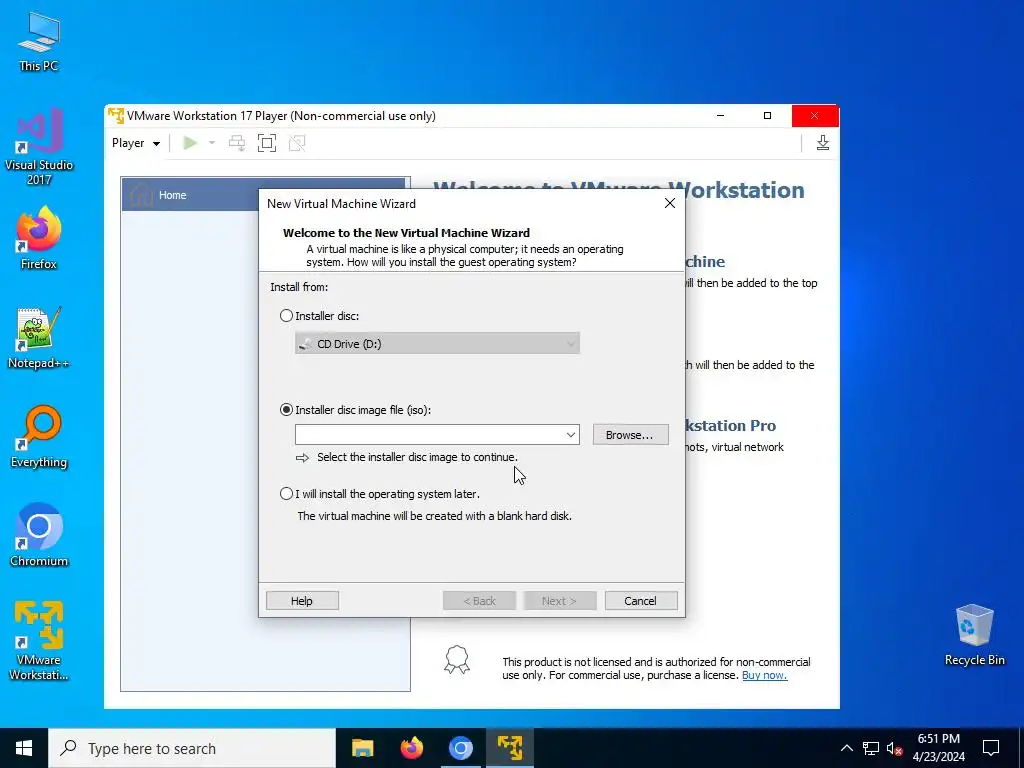
Task: Click the download updates icon in toolbar
Action: tap(823, 142)
